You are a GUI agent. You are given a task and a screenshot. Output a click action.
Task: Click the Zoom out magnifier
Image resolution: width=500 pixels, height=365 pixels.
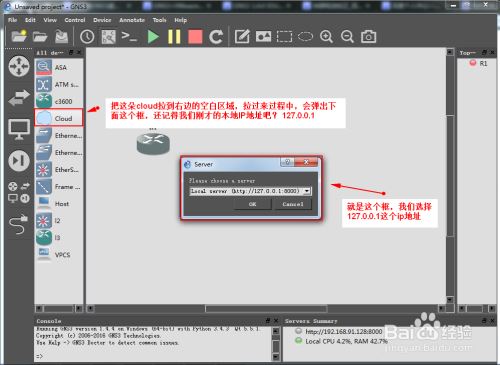click(x=347, y=36)
